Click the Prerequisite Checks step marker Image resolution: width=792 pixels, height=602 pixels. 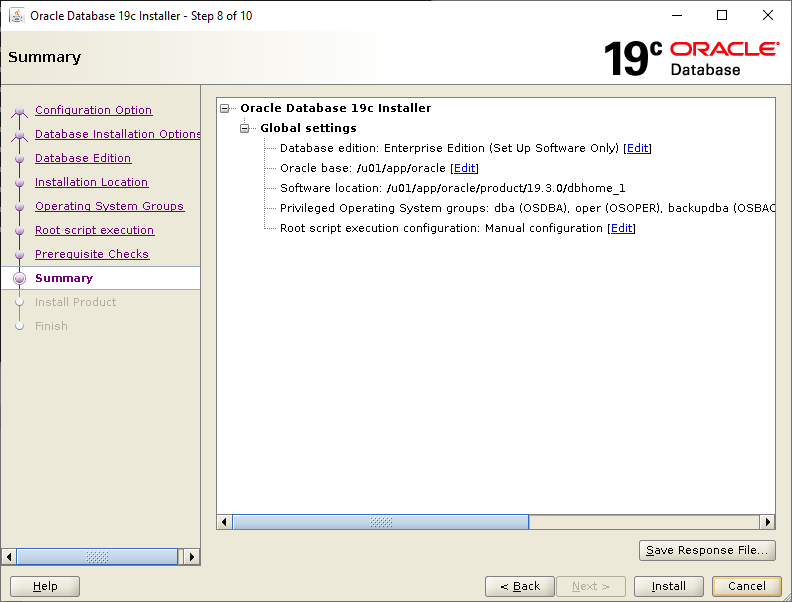19,255
